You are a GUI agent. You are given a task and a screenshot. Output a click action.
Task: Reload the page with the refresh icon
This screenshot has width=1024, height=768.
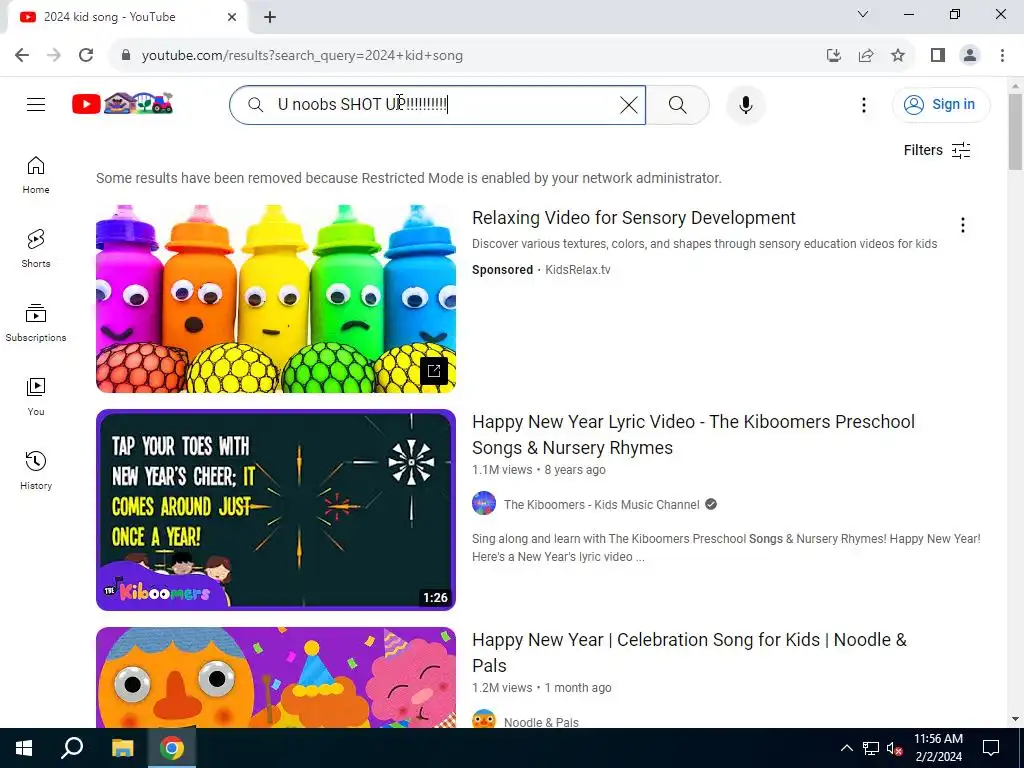pos(86,56)
